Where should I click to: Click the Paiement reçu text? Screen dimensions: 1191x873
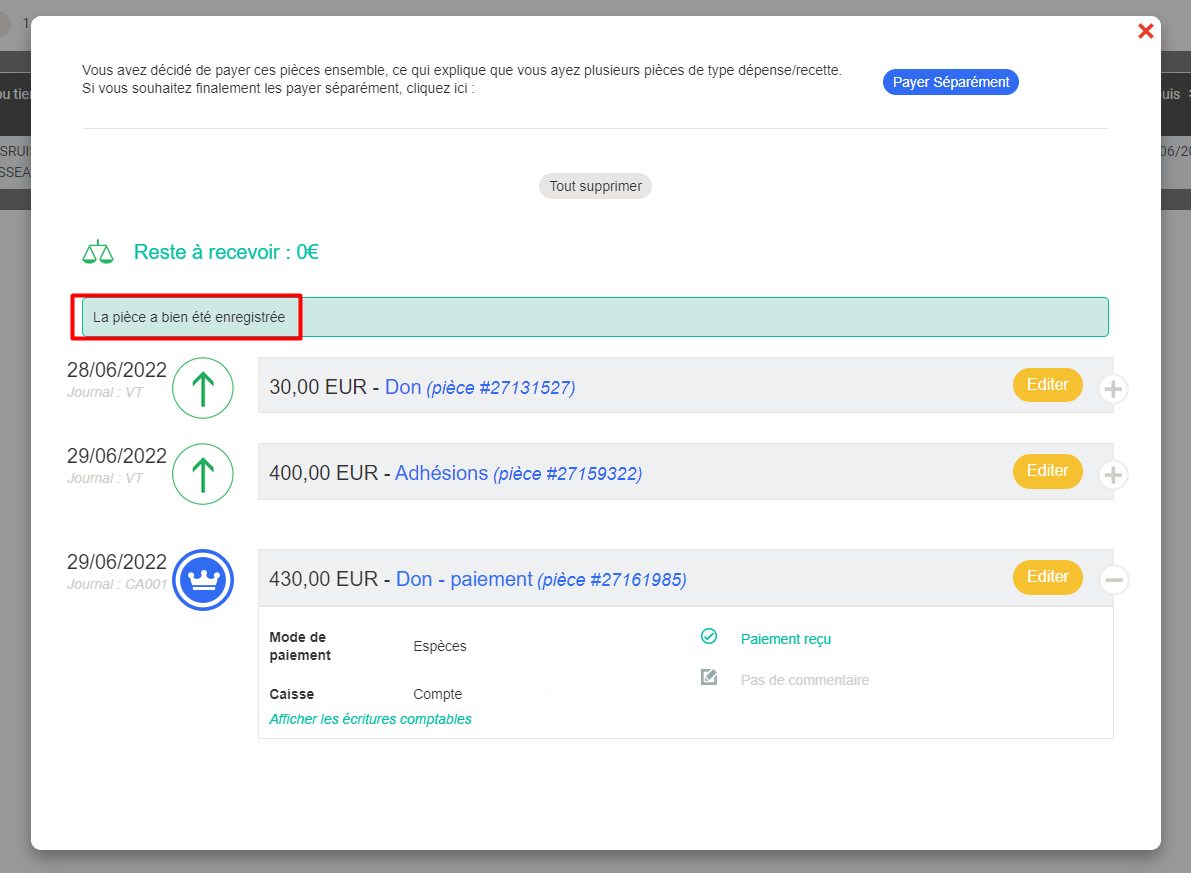(x=785, y=639)
